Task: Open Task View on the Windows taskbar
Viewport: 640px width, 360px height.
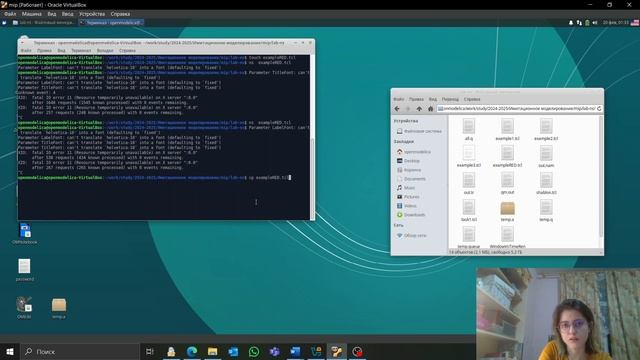Action: coord(150,351)
